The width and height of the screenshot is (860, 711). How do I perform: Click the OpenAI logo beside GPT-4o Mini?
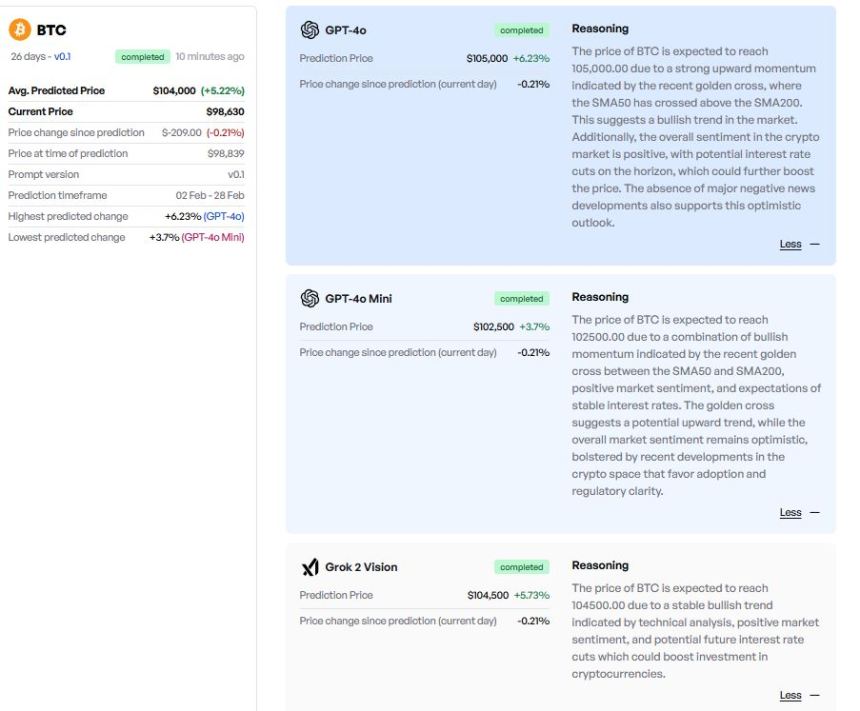310,298
